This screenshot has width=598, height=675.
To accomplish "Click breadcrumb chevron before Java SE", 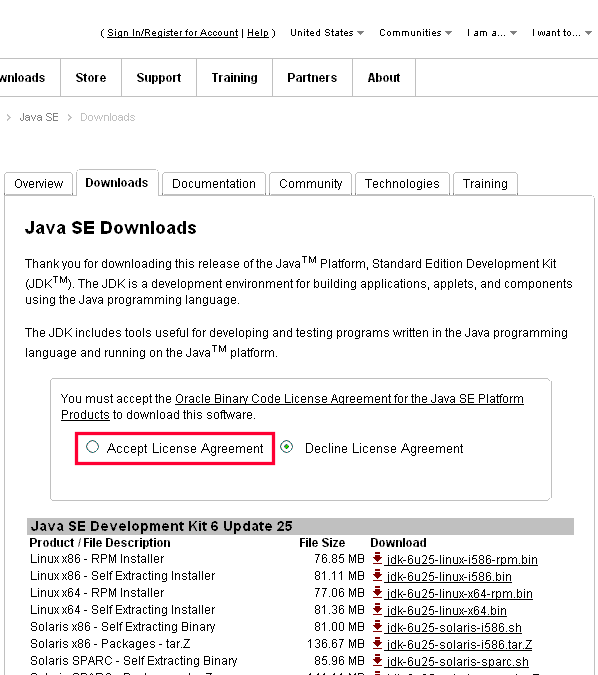I will pos(8,117).
